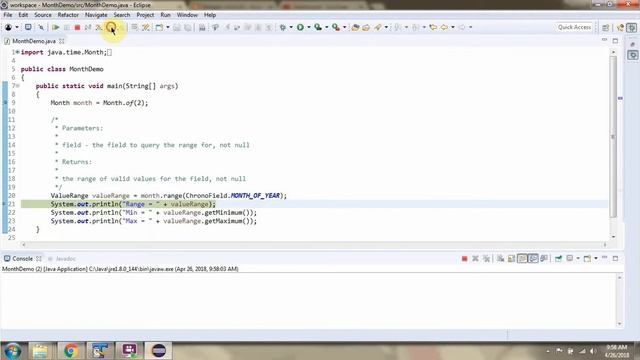Open the Display Selected Console dropdown arrow

pos(578,259)
